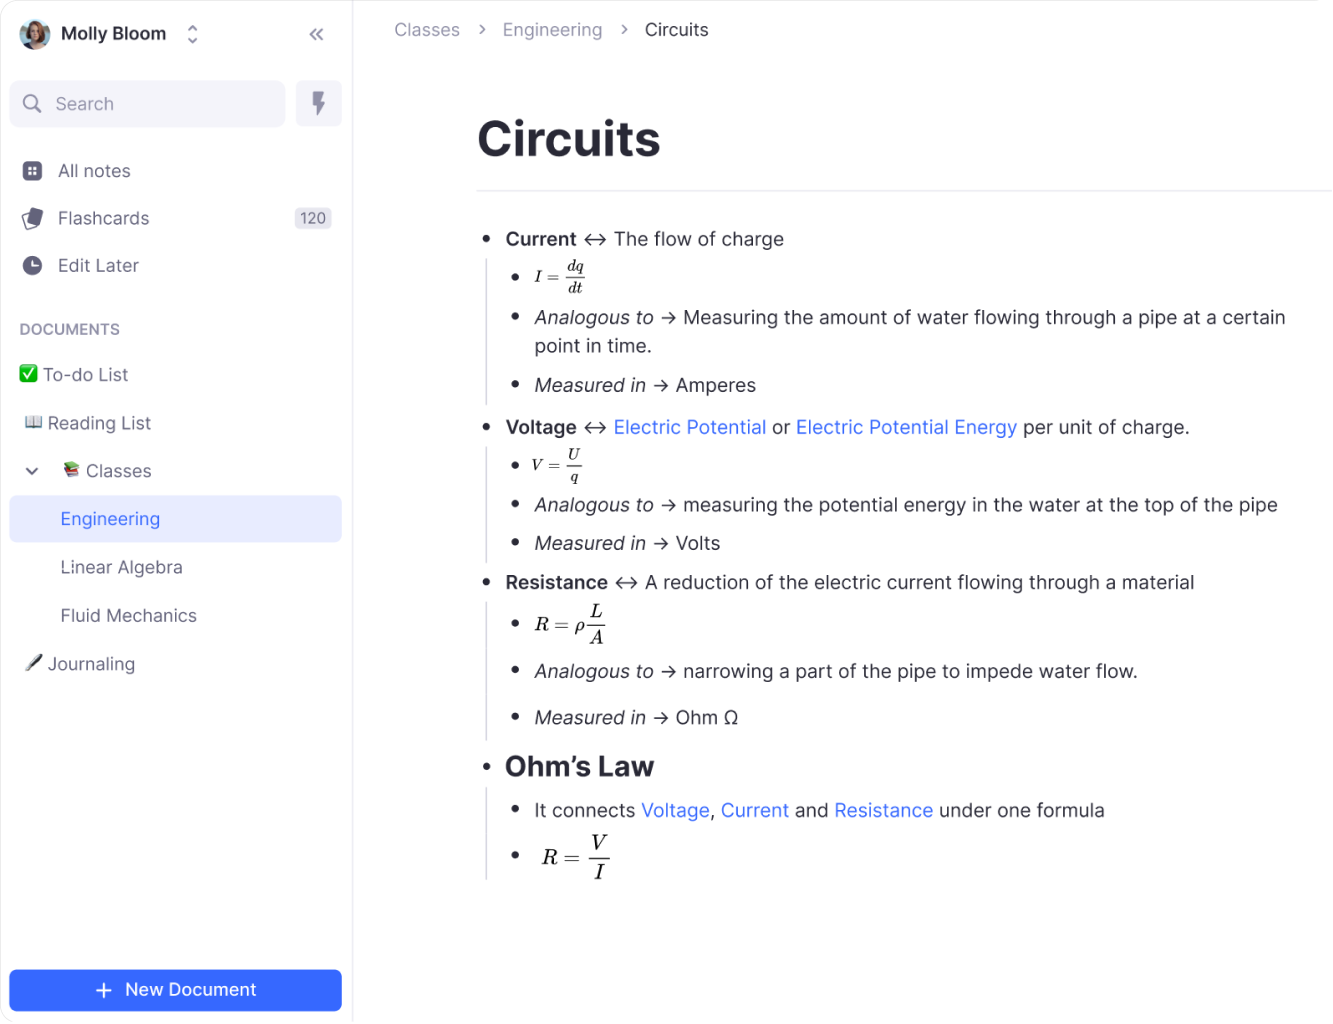Screen dimensions: 1333x1024
Task: Open the To-do List green checkbox item
Action: pos(75,374)
